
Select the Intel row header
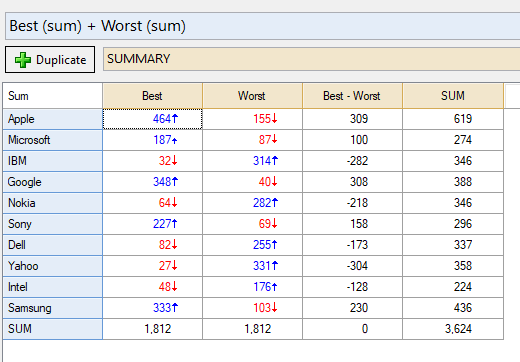53,287
